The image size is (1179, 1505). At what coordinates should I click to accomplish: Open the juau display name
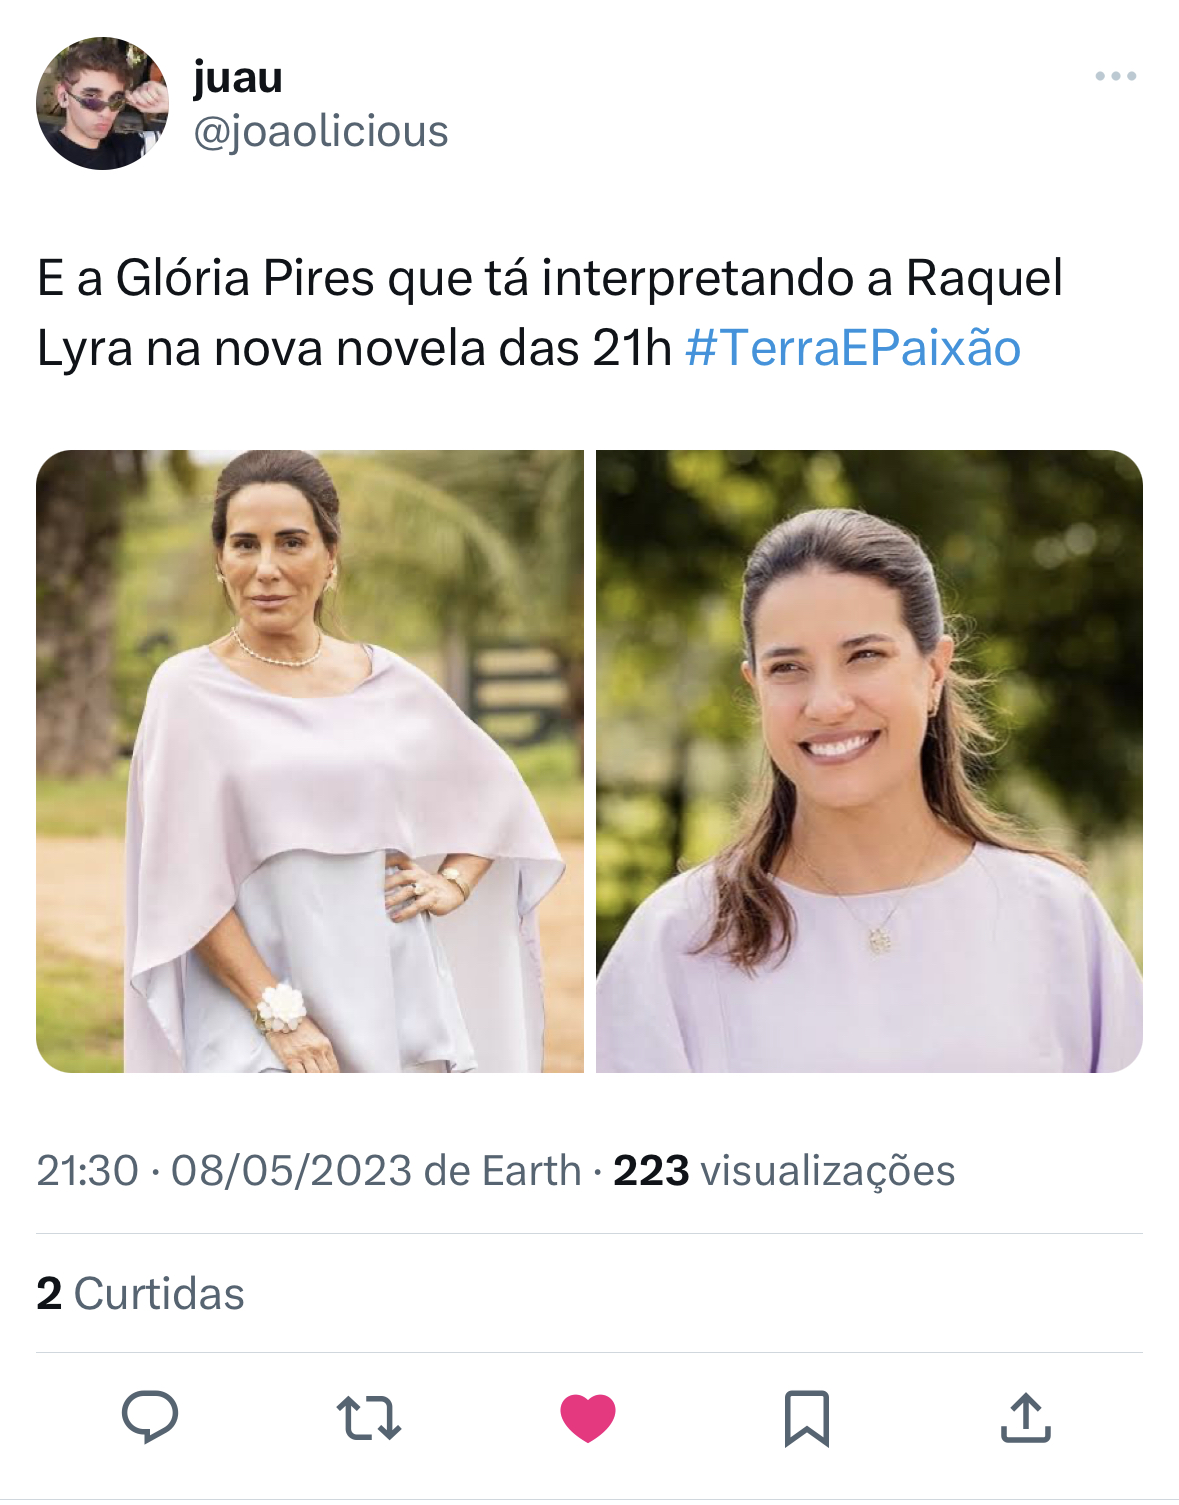click(x=238, y=76)
